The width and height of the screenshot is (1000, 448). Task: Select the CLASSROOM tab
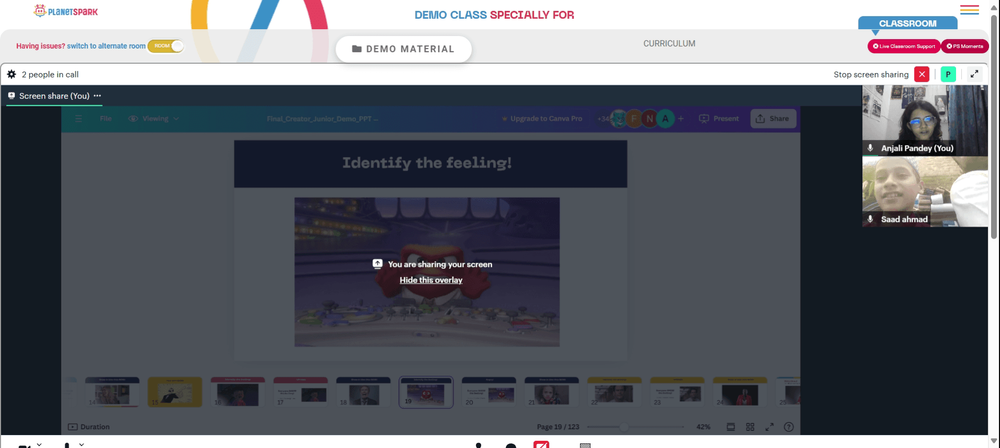tap(908, 24)
